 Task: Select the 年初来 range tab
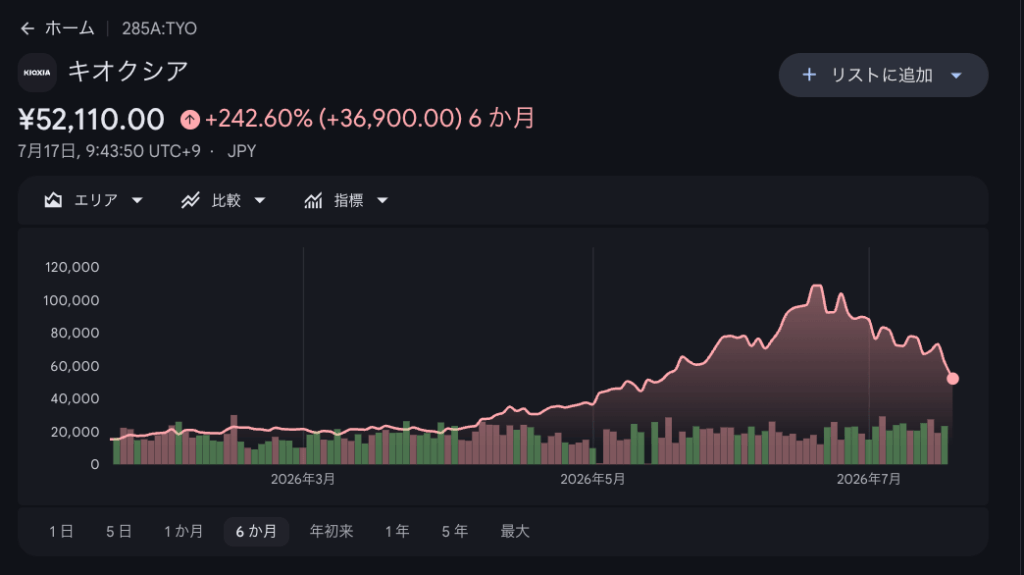click(331, 532)
